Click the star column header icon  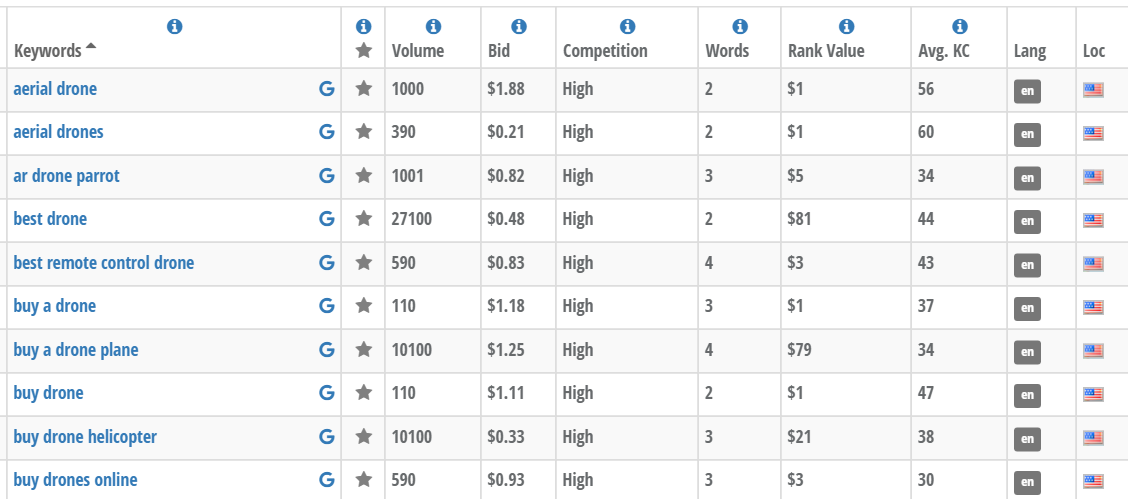pyautogui.click(x=364, y=50)
